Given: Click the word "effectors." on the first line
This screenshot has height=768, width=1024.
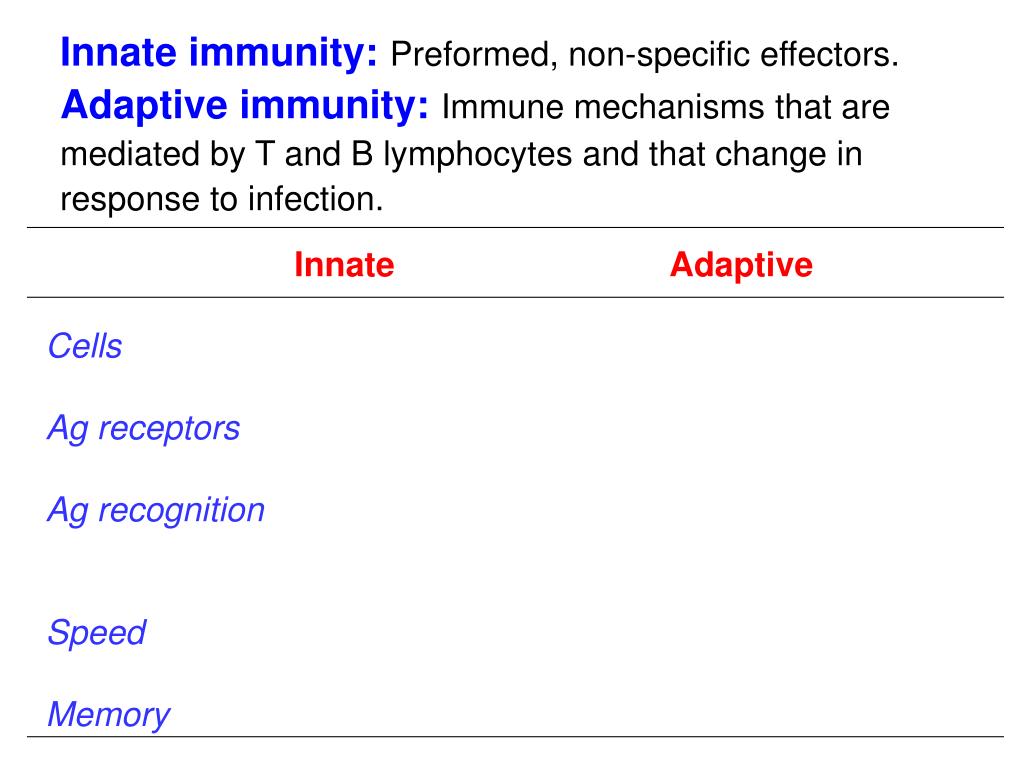Looking at the screenshot, I should coord(828,55).
